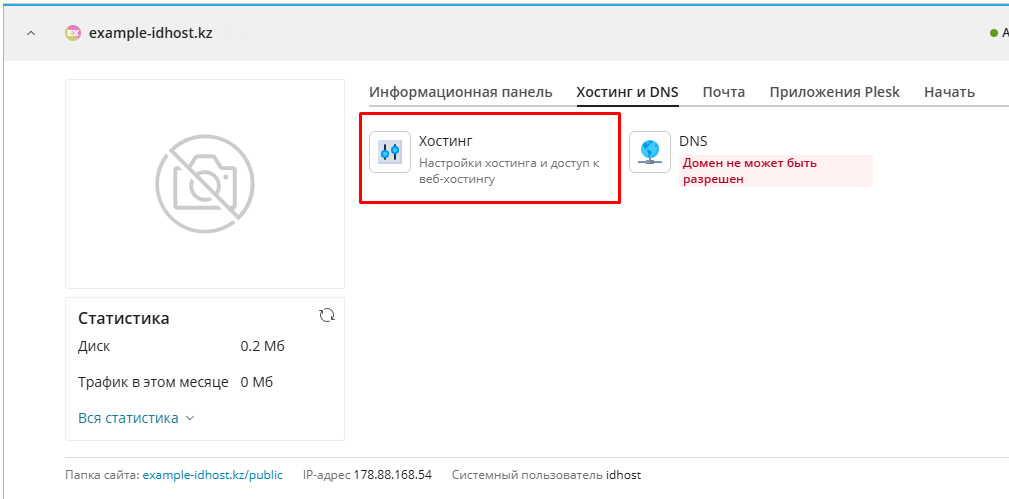Click the IP address 178.88.168.54
The height and width of the screenshot is (499, 1009).
(x=392, y=474)
